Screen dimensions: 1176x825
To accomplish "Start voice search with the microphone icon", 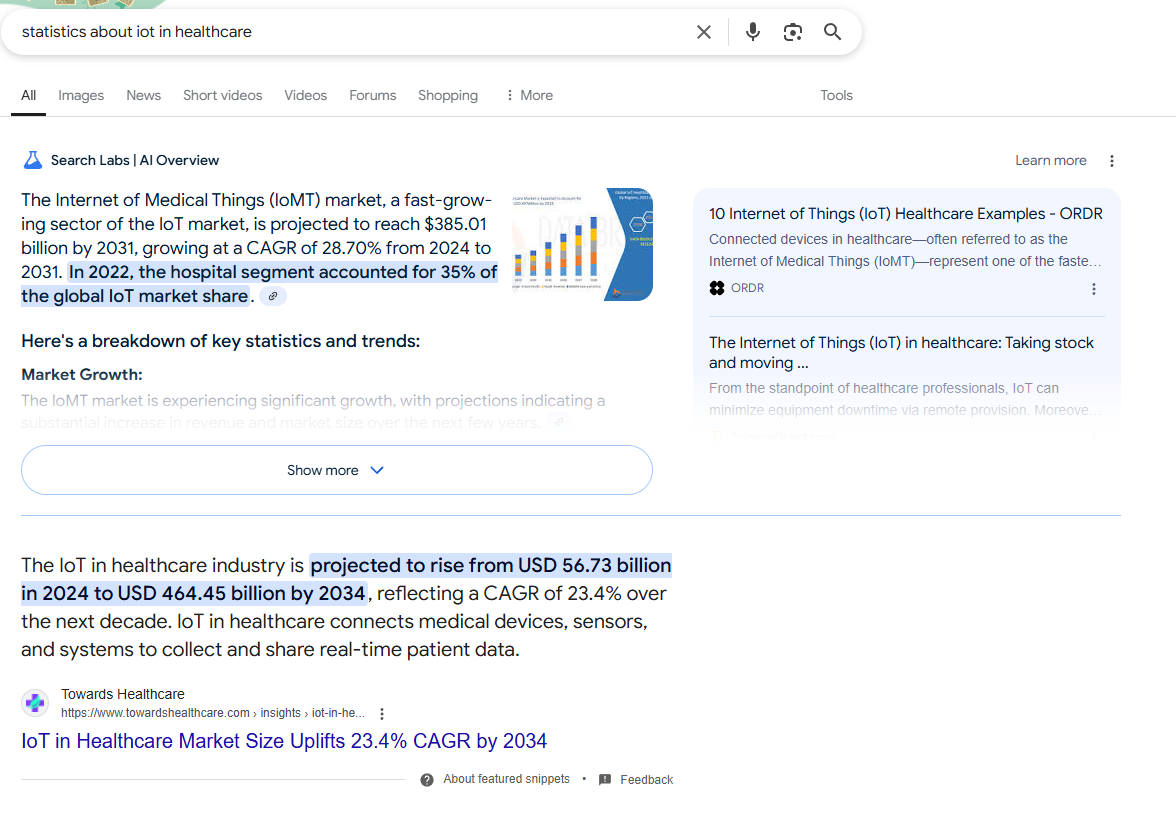I will pos(752,32).
